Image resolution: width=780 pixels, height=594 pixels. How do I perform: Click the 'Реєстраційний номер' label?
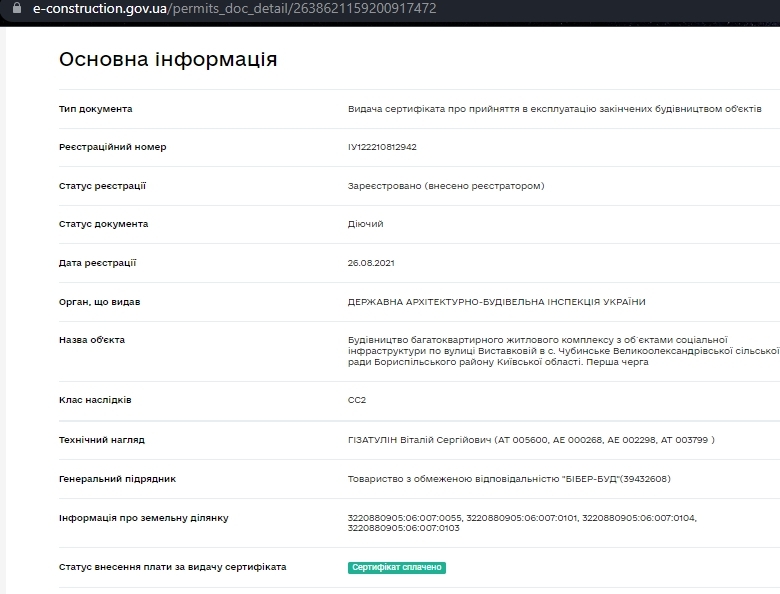(x=112, y=147)
